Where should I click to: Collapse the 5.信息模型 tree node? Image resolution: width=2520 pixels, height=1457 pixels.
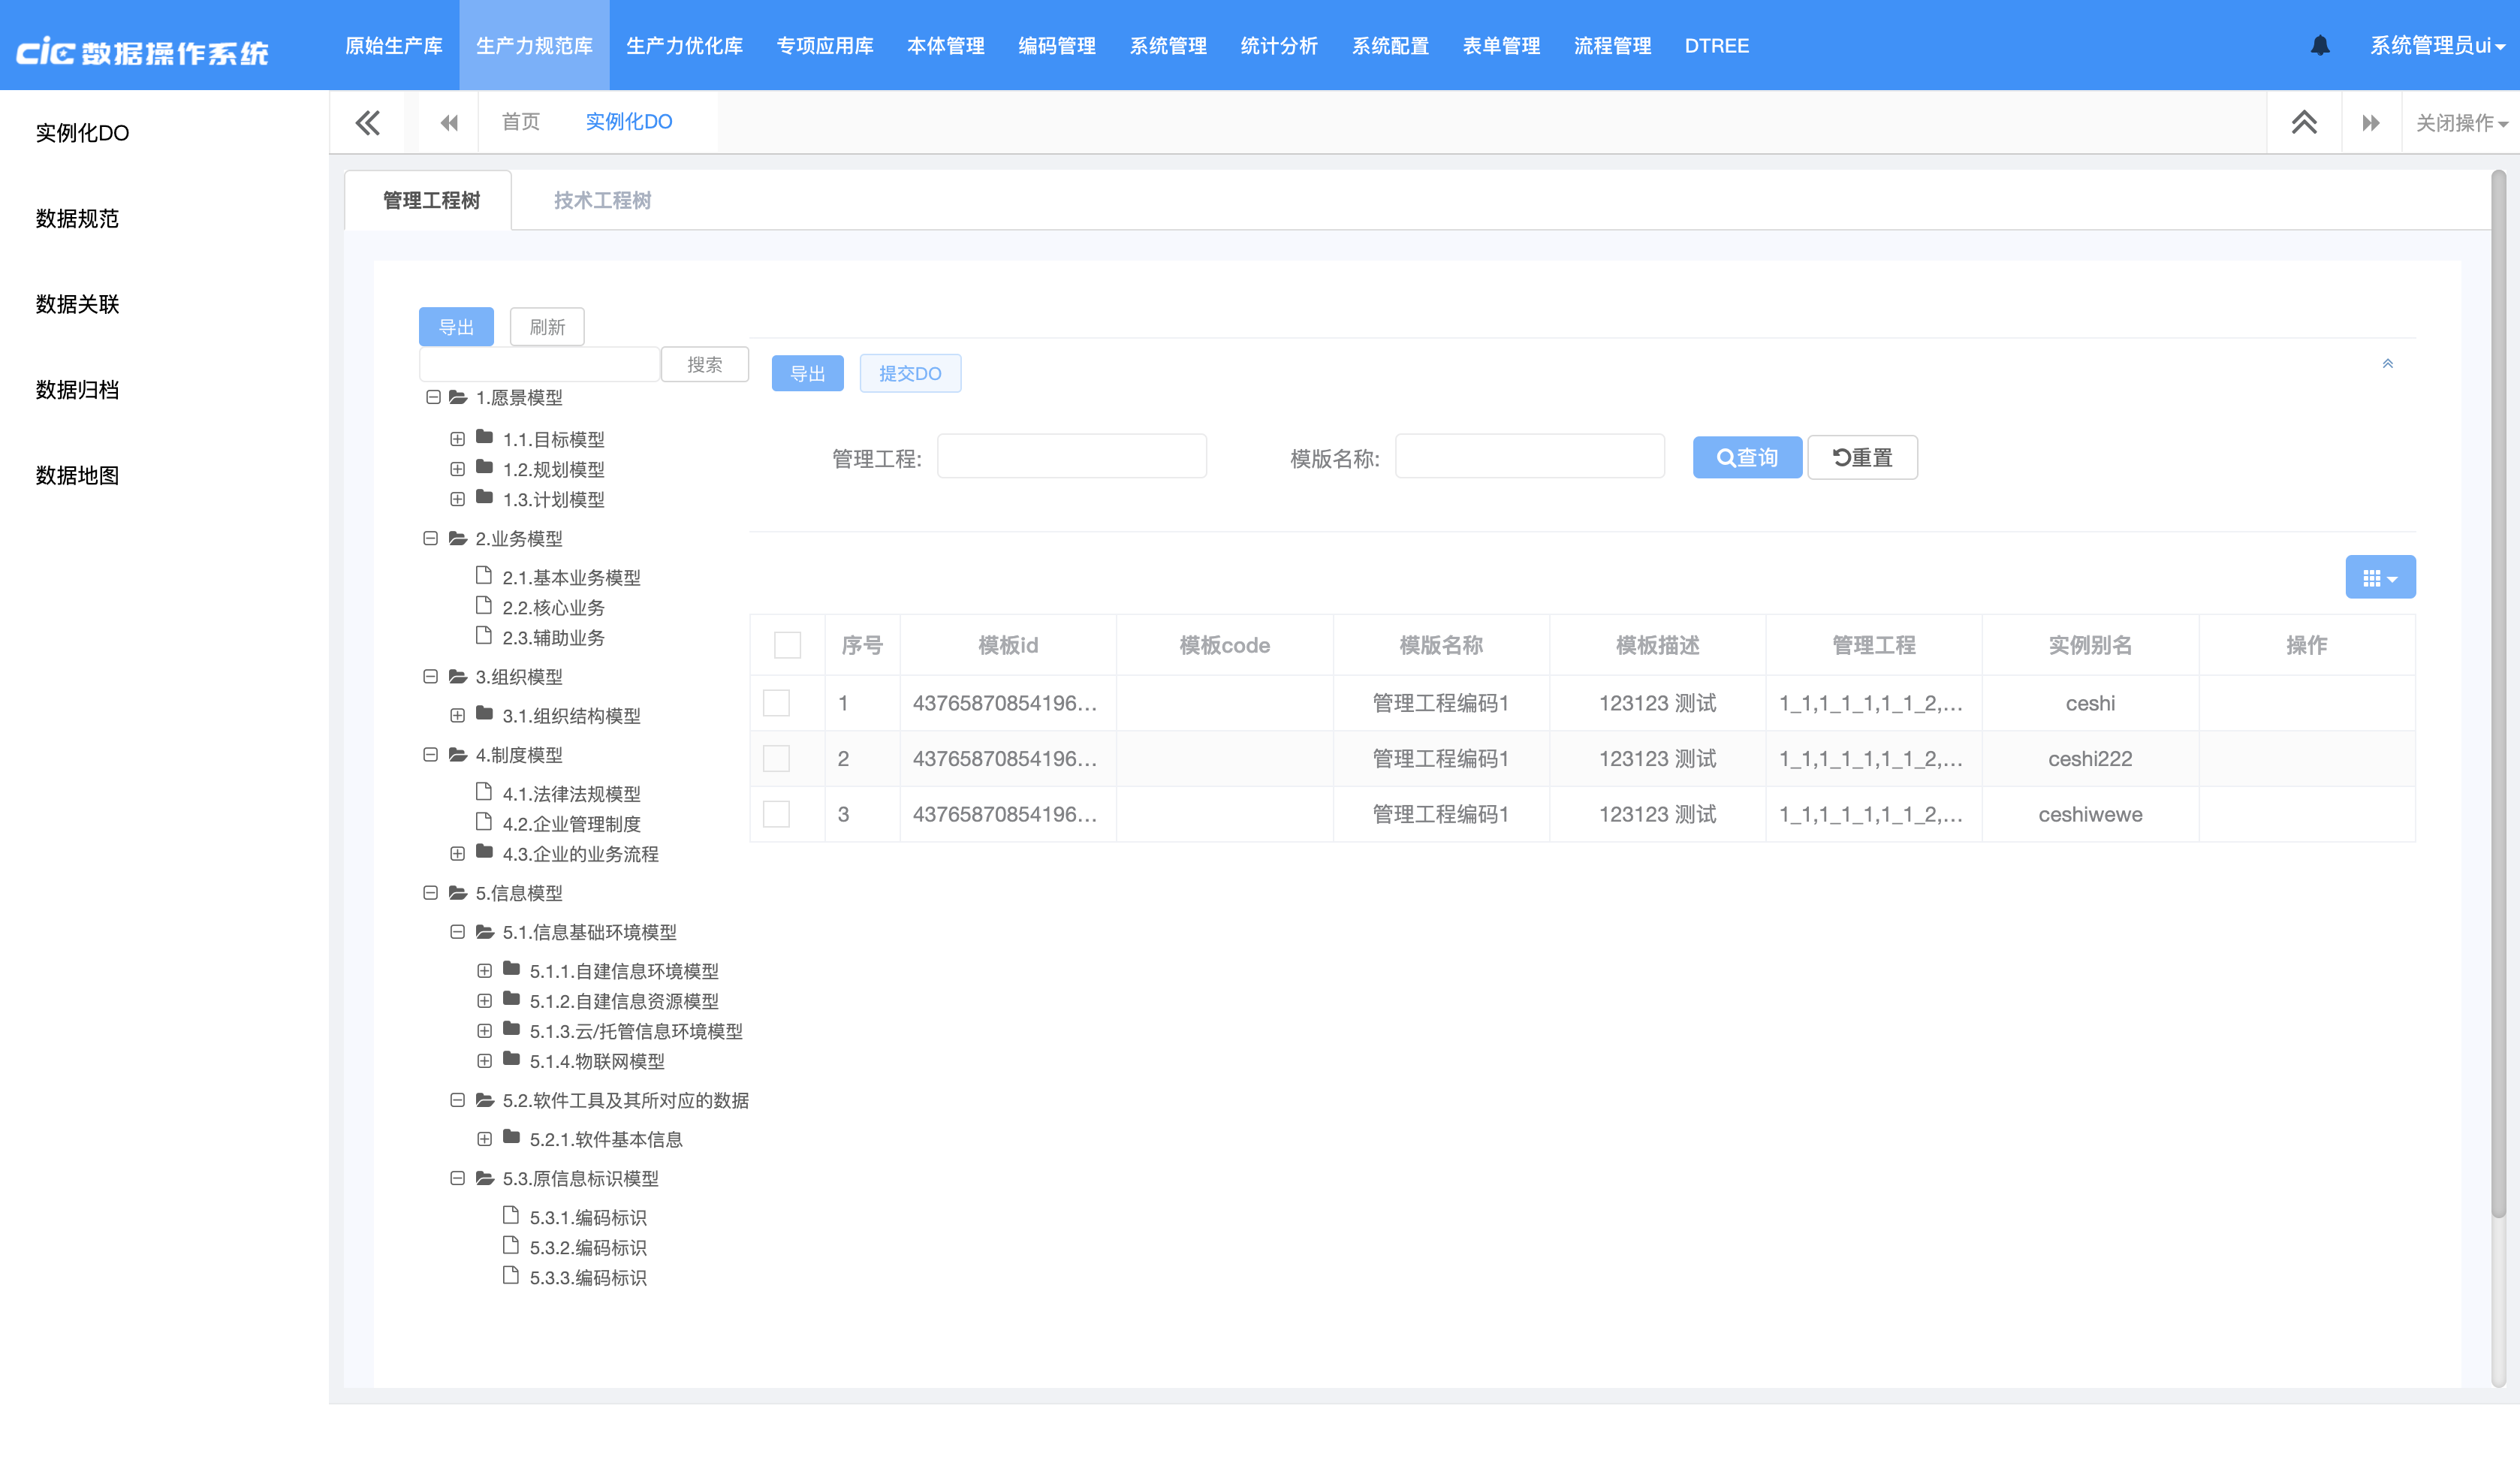point(430,893)
